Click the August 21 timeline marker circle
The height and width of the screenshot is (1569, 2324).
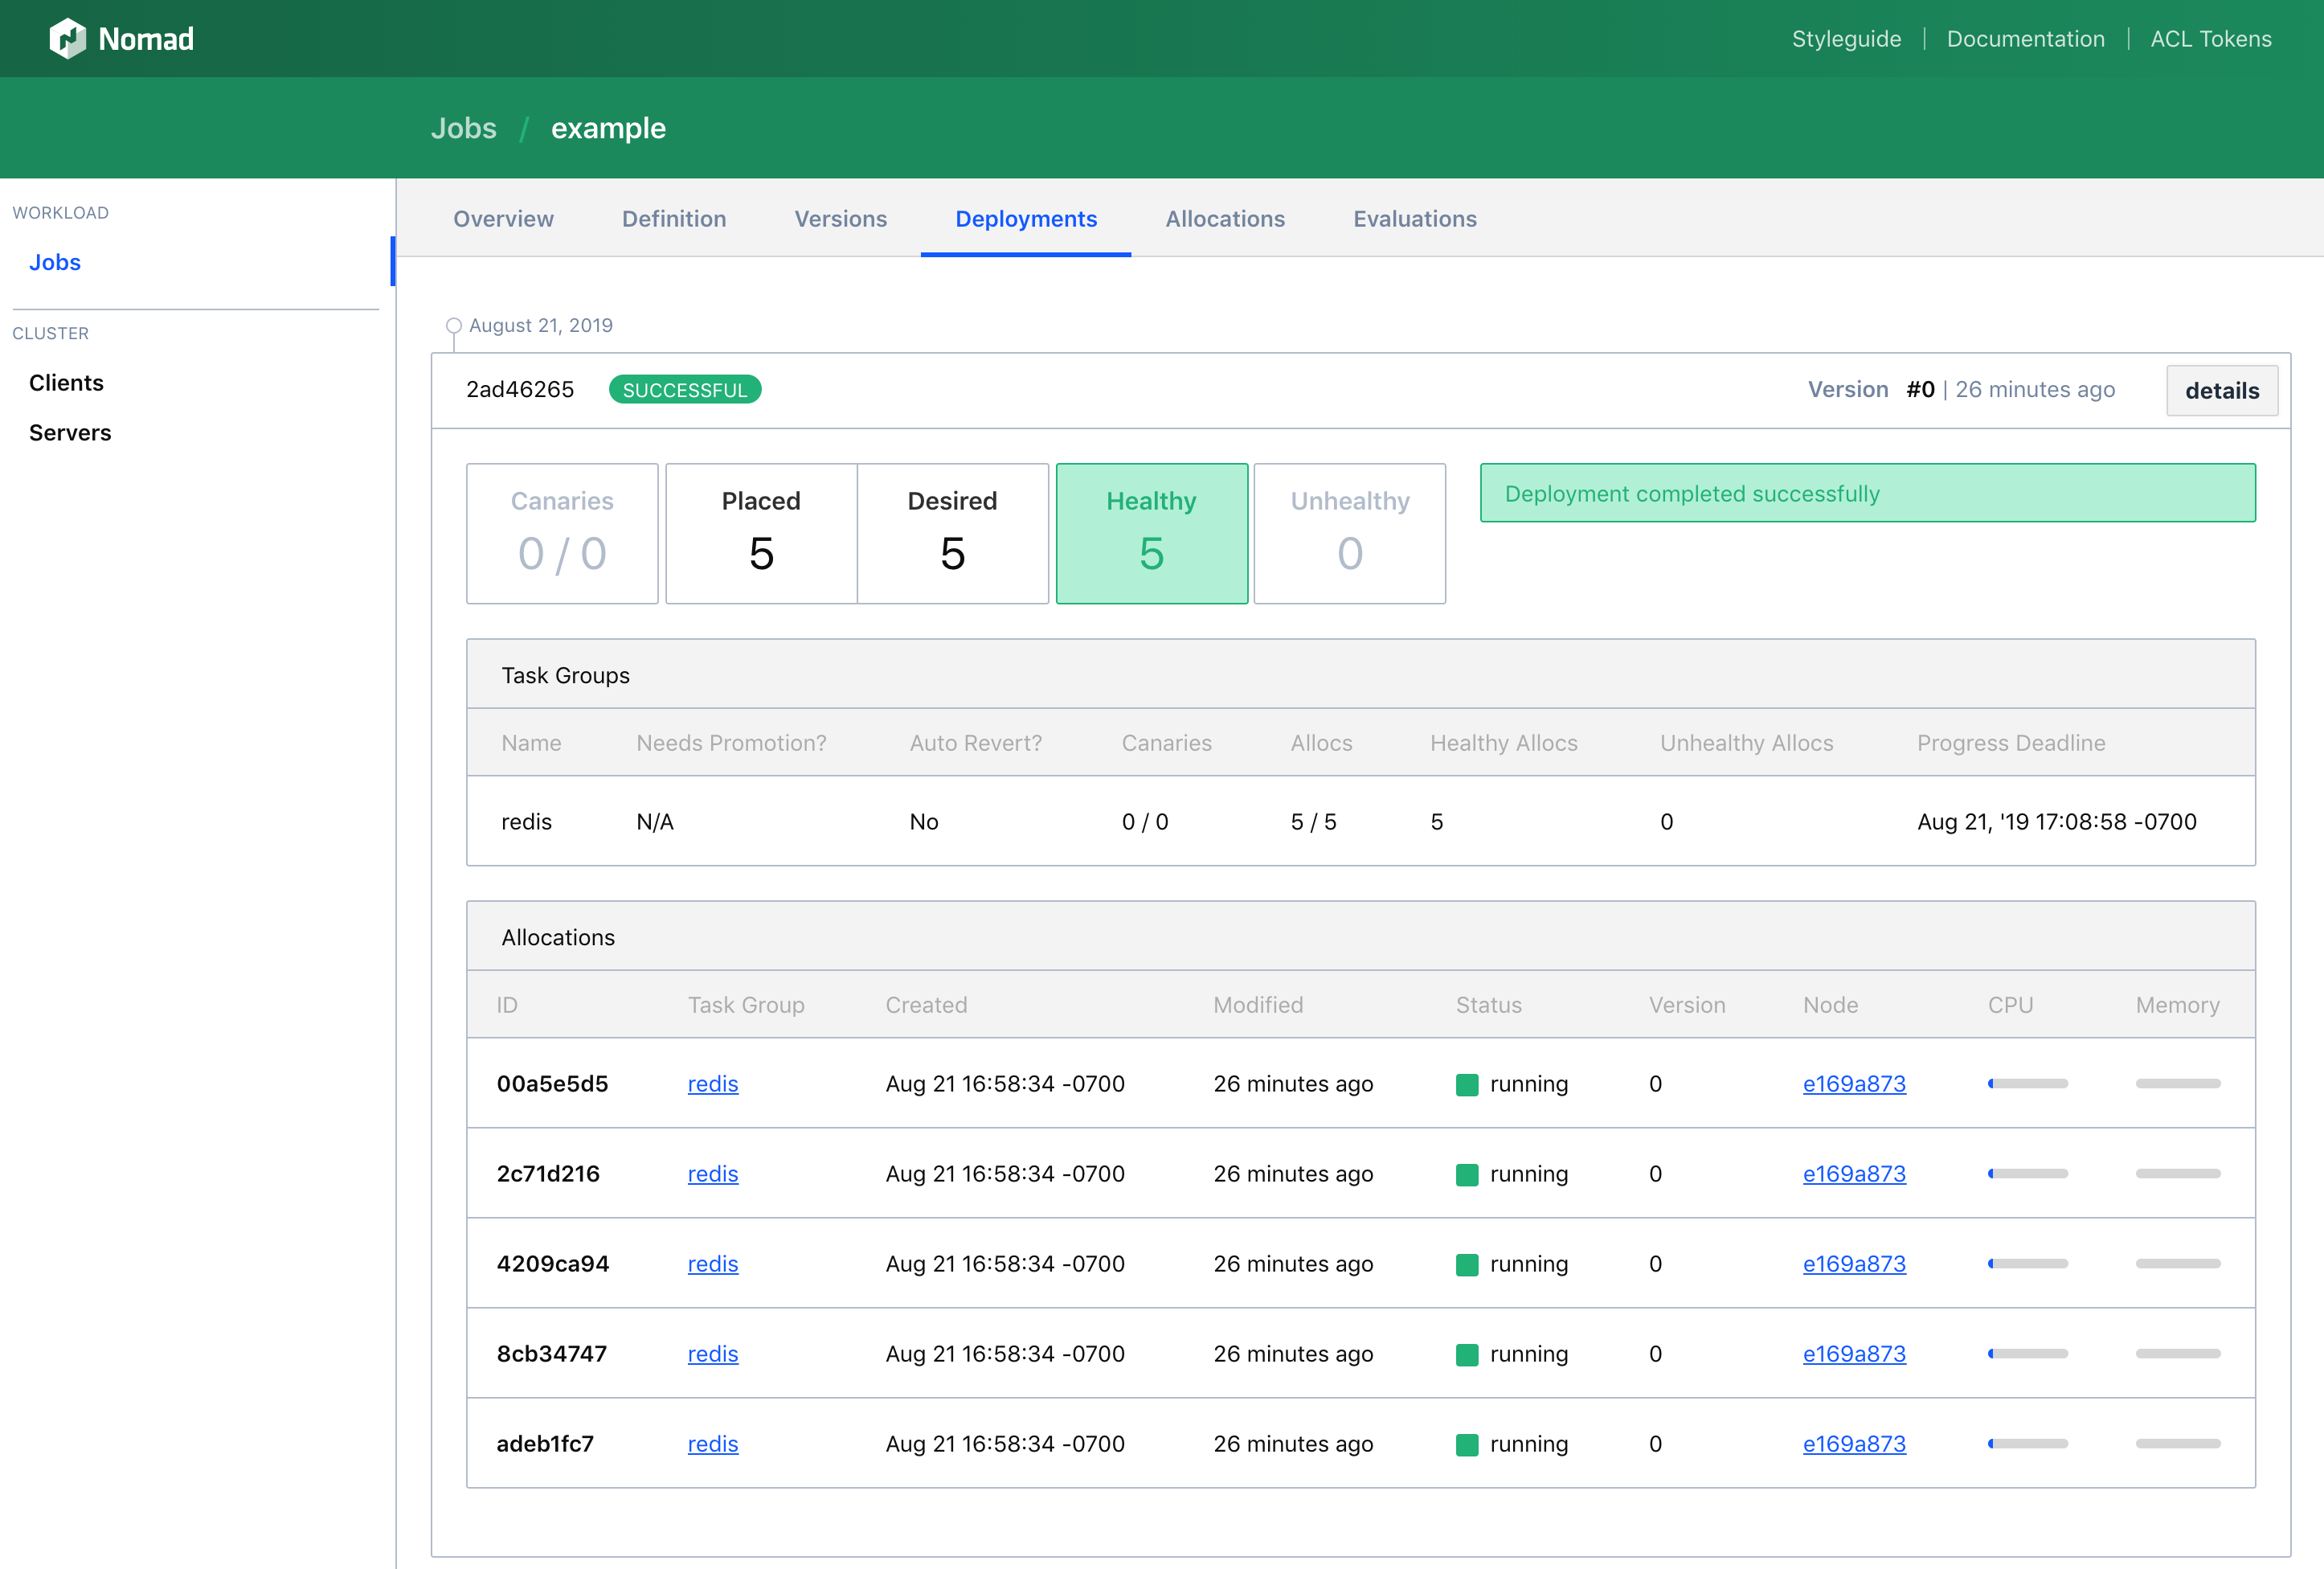click(x=454, y=325)
